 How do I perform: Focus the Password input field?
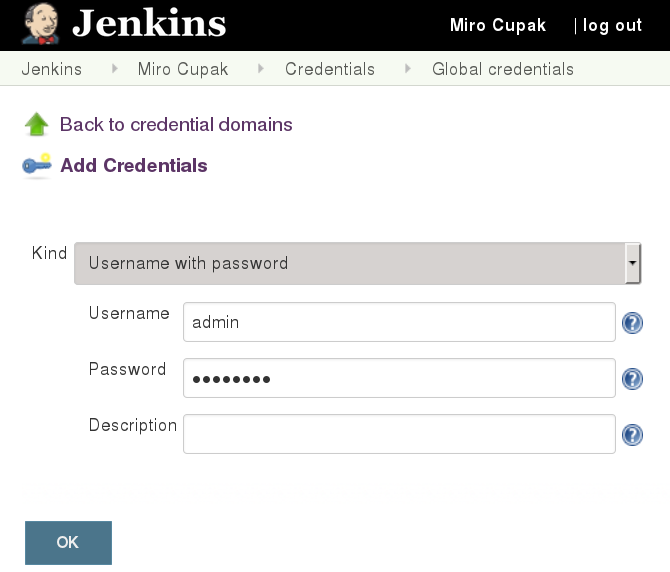click(398, 379)
